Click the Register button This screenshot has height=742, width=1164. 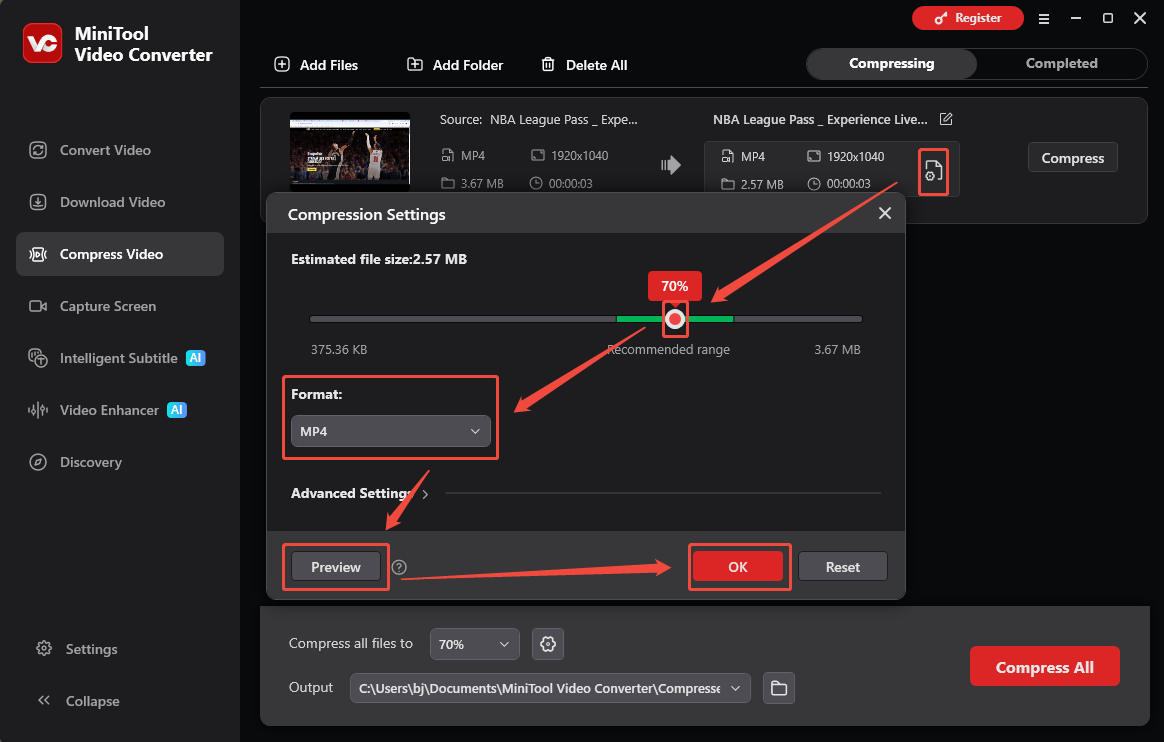coord(967,18)
